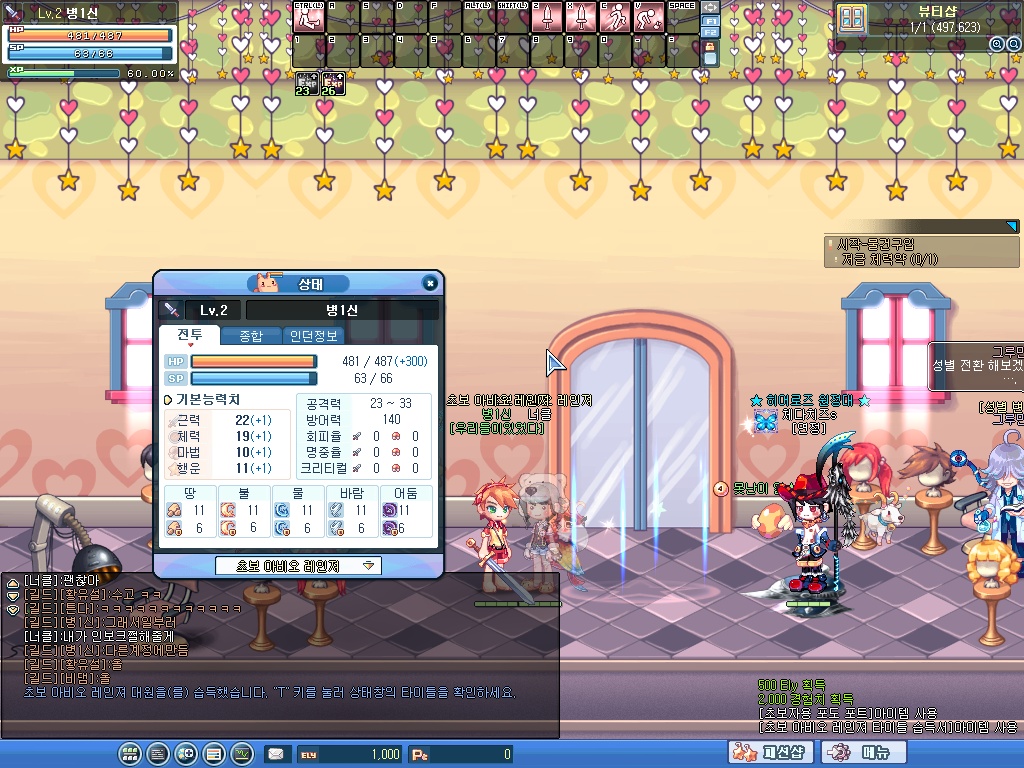
Task: Click the 병1신 character name in status window
Action: [342, 310]
